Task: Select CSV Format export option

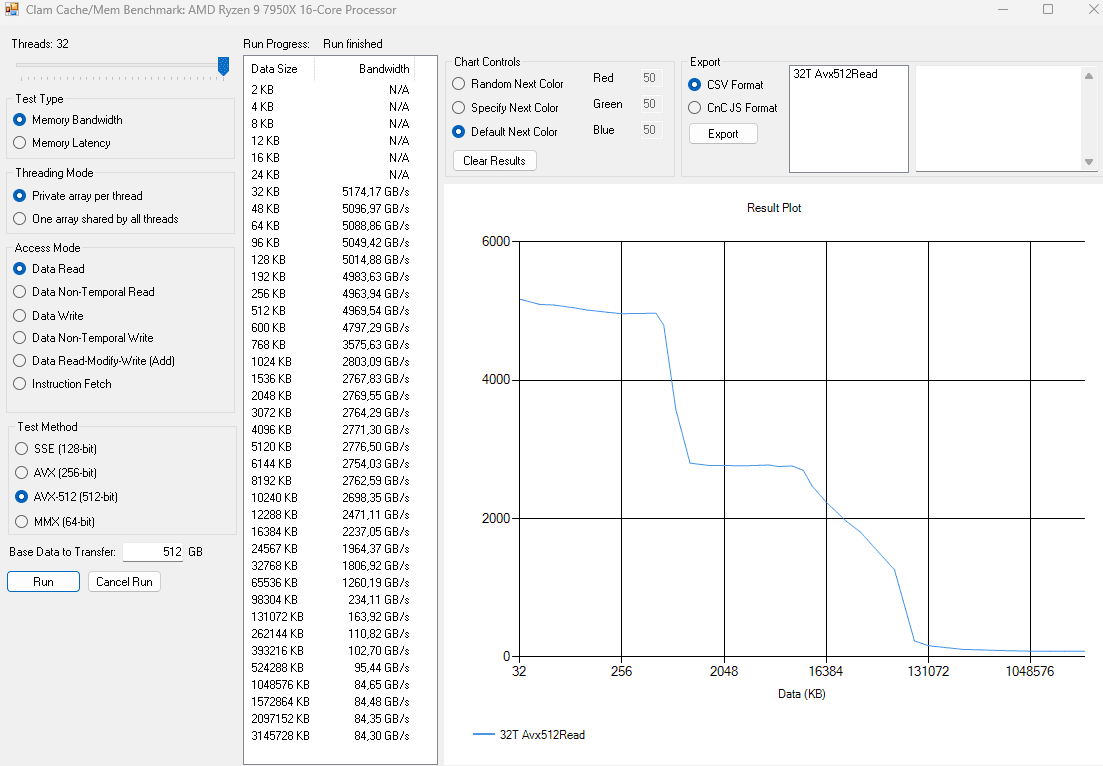Action: pos(726,84)
